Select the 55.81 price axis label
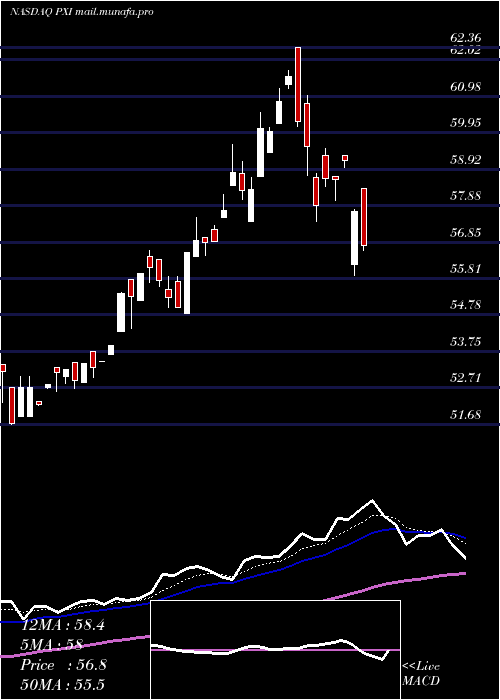Screen dimensions: 500x700 coord(465,268)
